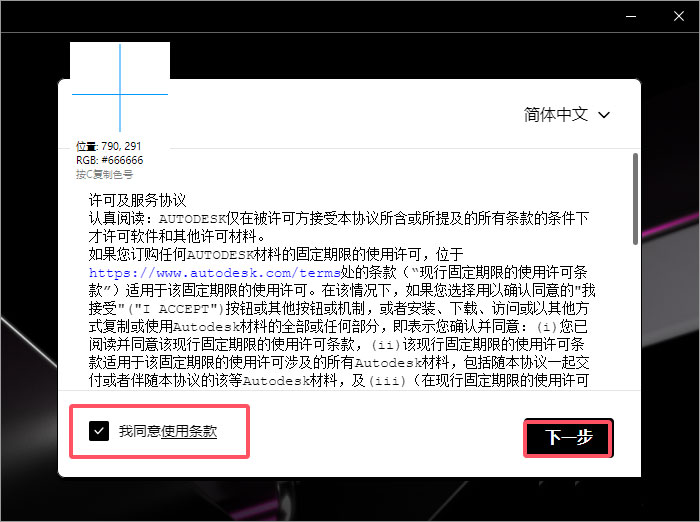Click the ("I ACCEPT") text in agreement
The width and height of the screenshot is (700, 522).
[176, 309]
